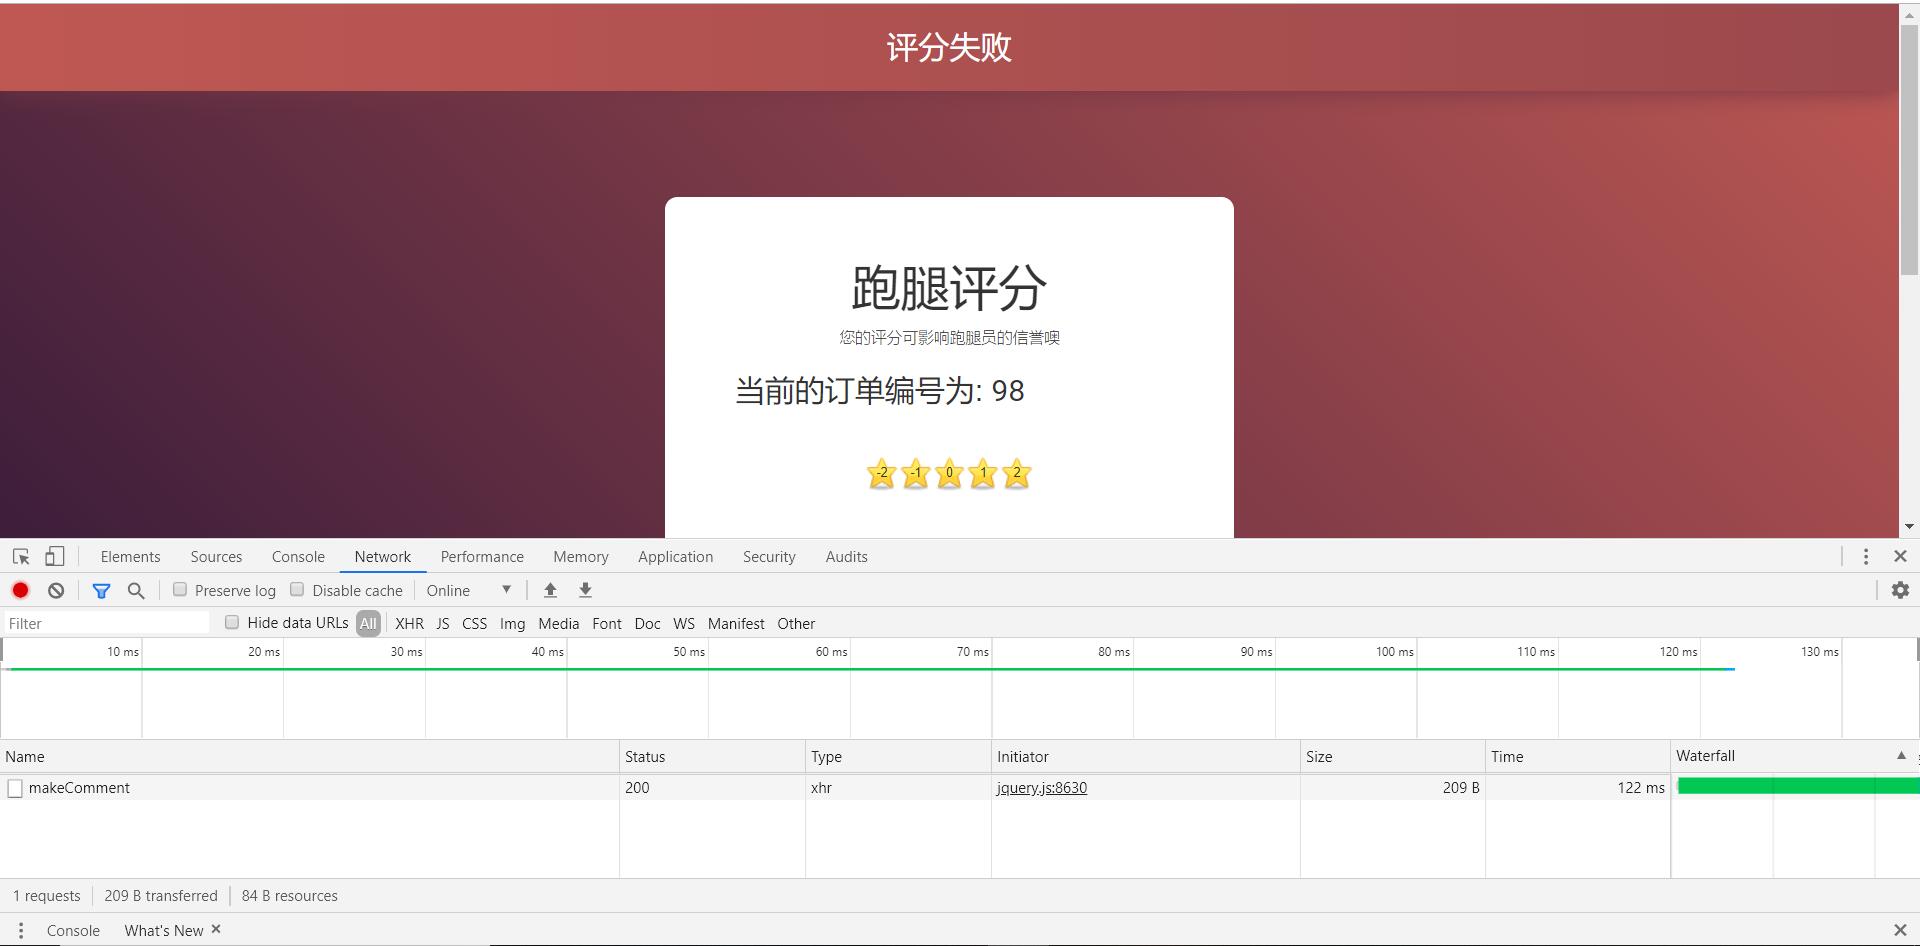Screen dimensions: 1920x946
Task: Click the star labeled 2
Action: [x=1017, y=473]
